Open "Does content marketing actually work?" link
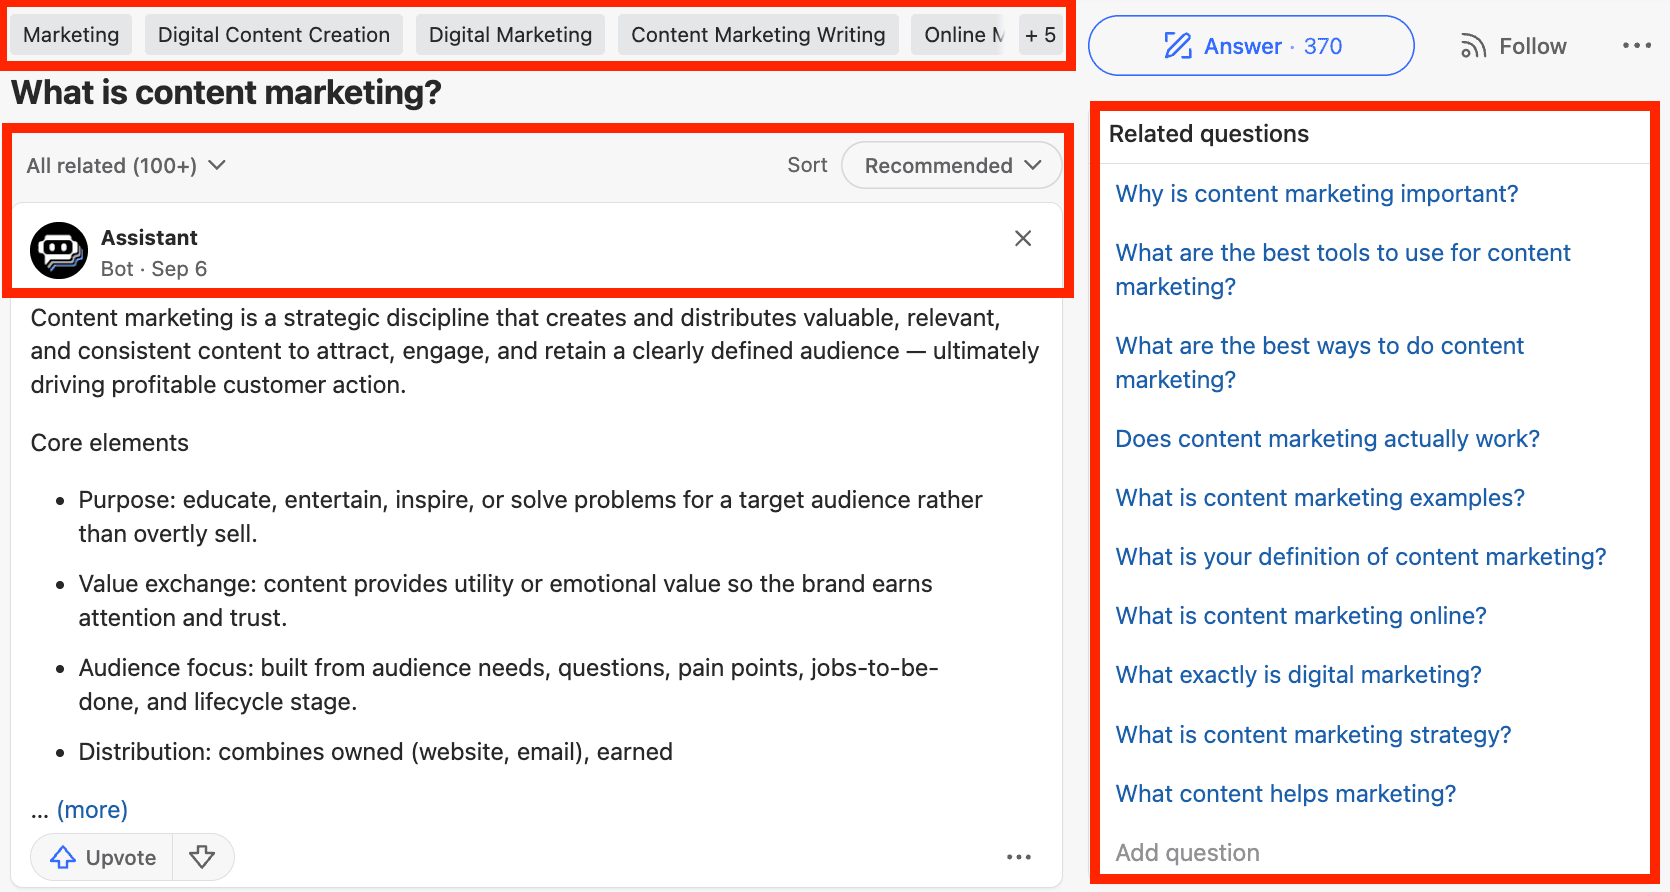Viewport: 1670px width, 892px height. pyautogui.click(x=1327, y=439)
